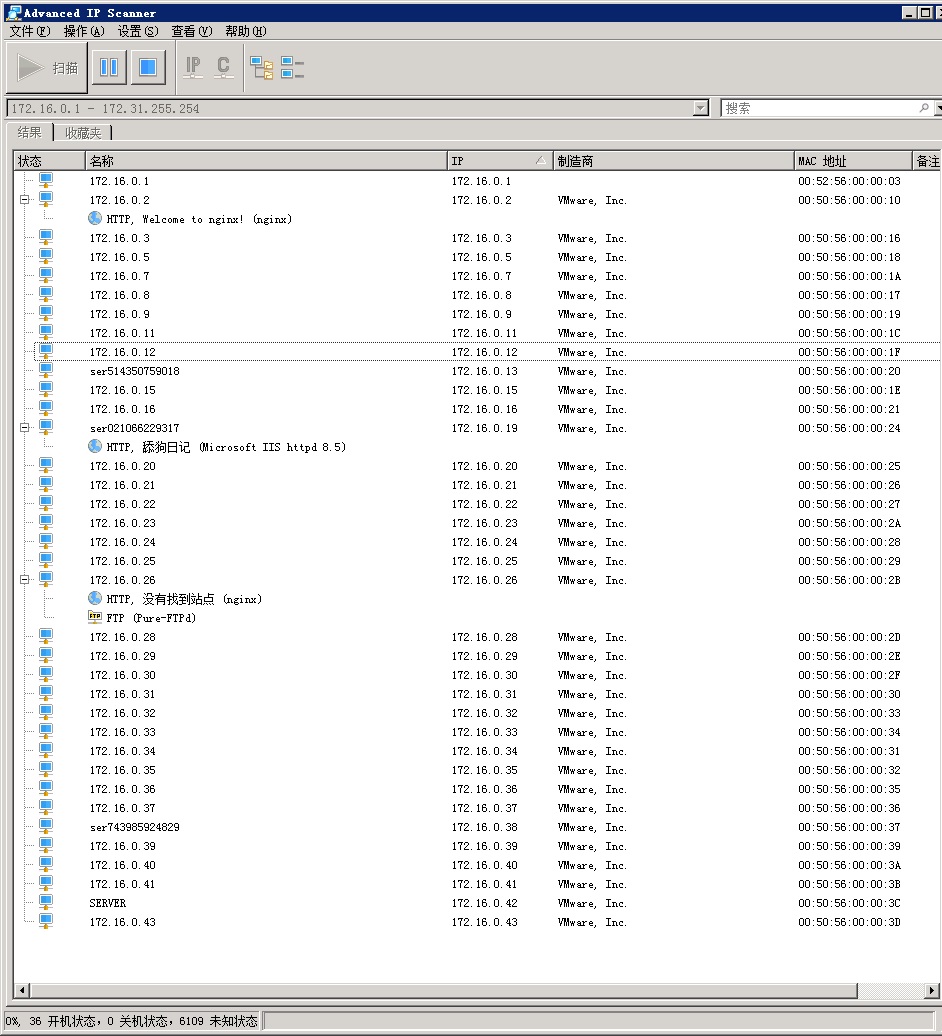Click MAC address 00:50:56:00:00:3D
Screen dimensions: 942x1036
click(849, 922)
